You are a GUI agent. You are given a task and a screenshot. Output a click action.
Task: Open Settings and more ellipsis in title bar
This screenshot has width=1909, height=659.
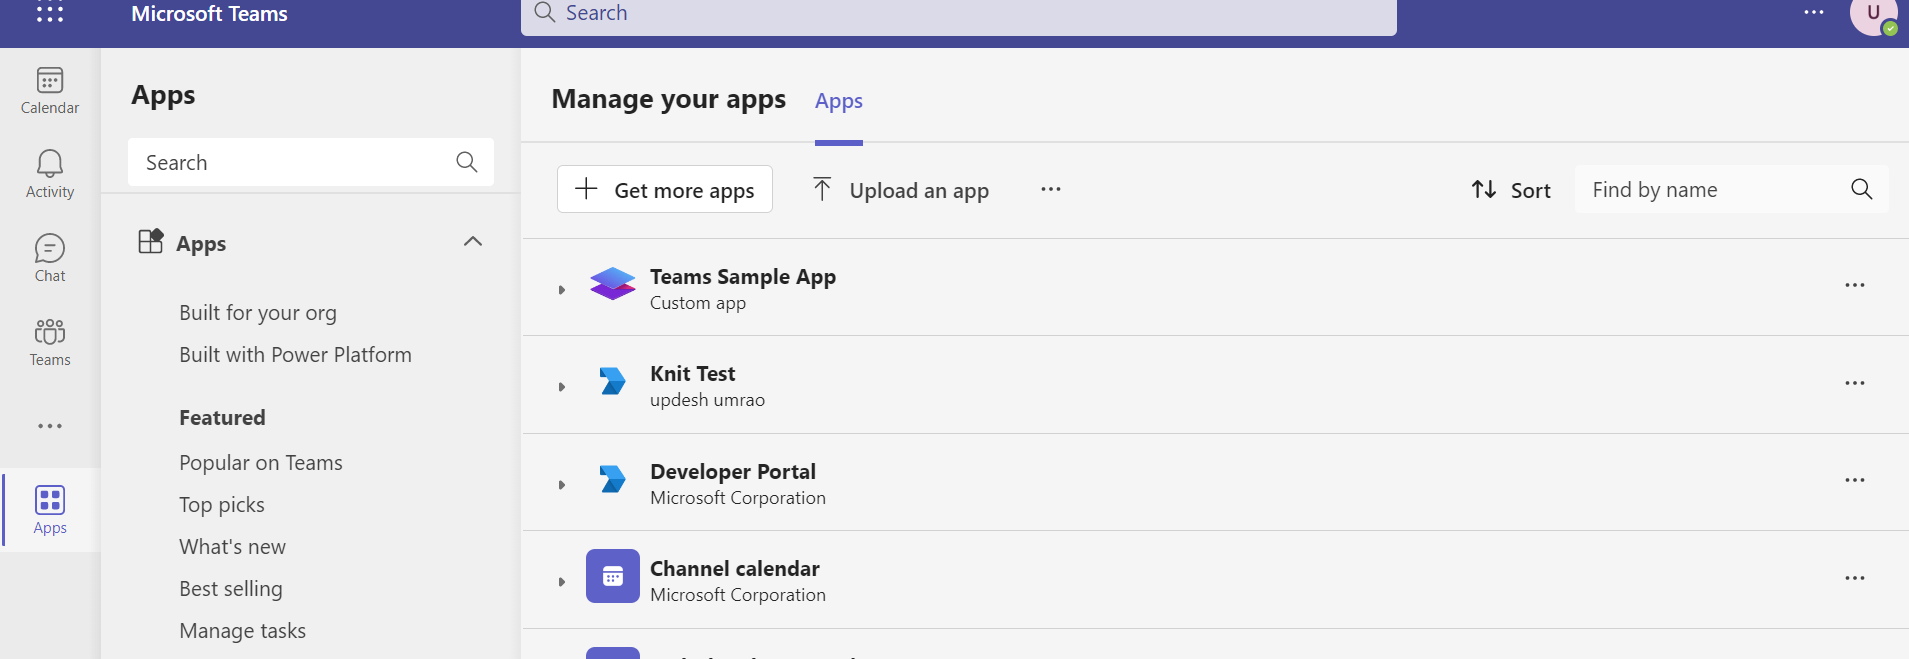(x=1814, y=12)
